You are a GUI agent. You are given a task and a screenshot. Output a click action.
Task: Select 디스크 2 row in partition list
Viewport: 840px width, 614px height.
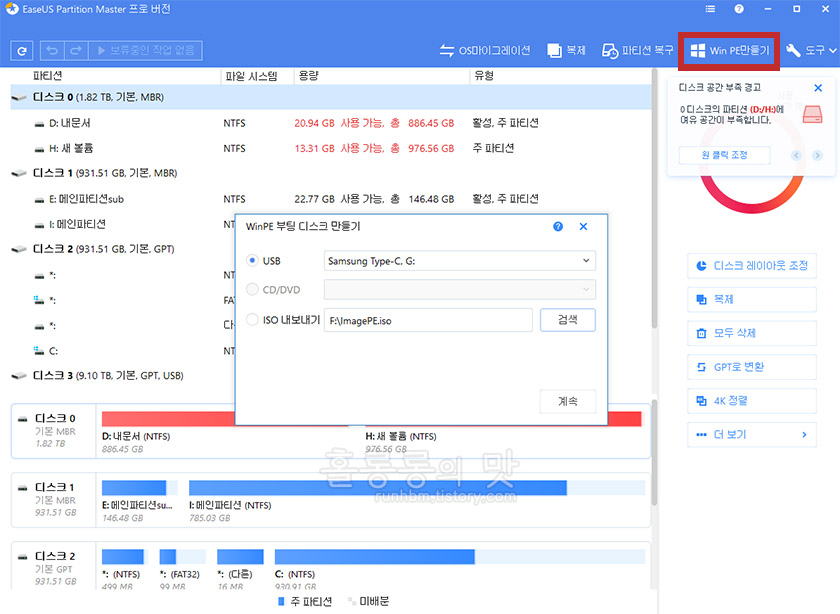[x=123, y=249]
